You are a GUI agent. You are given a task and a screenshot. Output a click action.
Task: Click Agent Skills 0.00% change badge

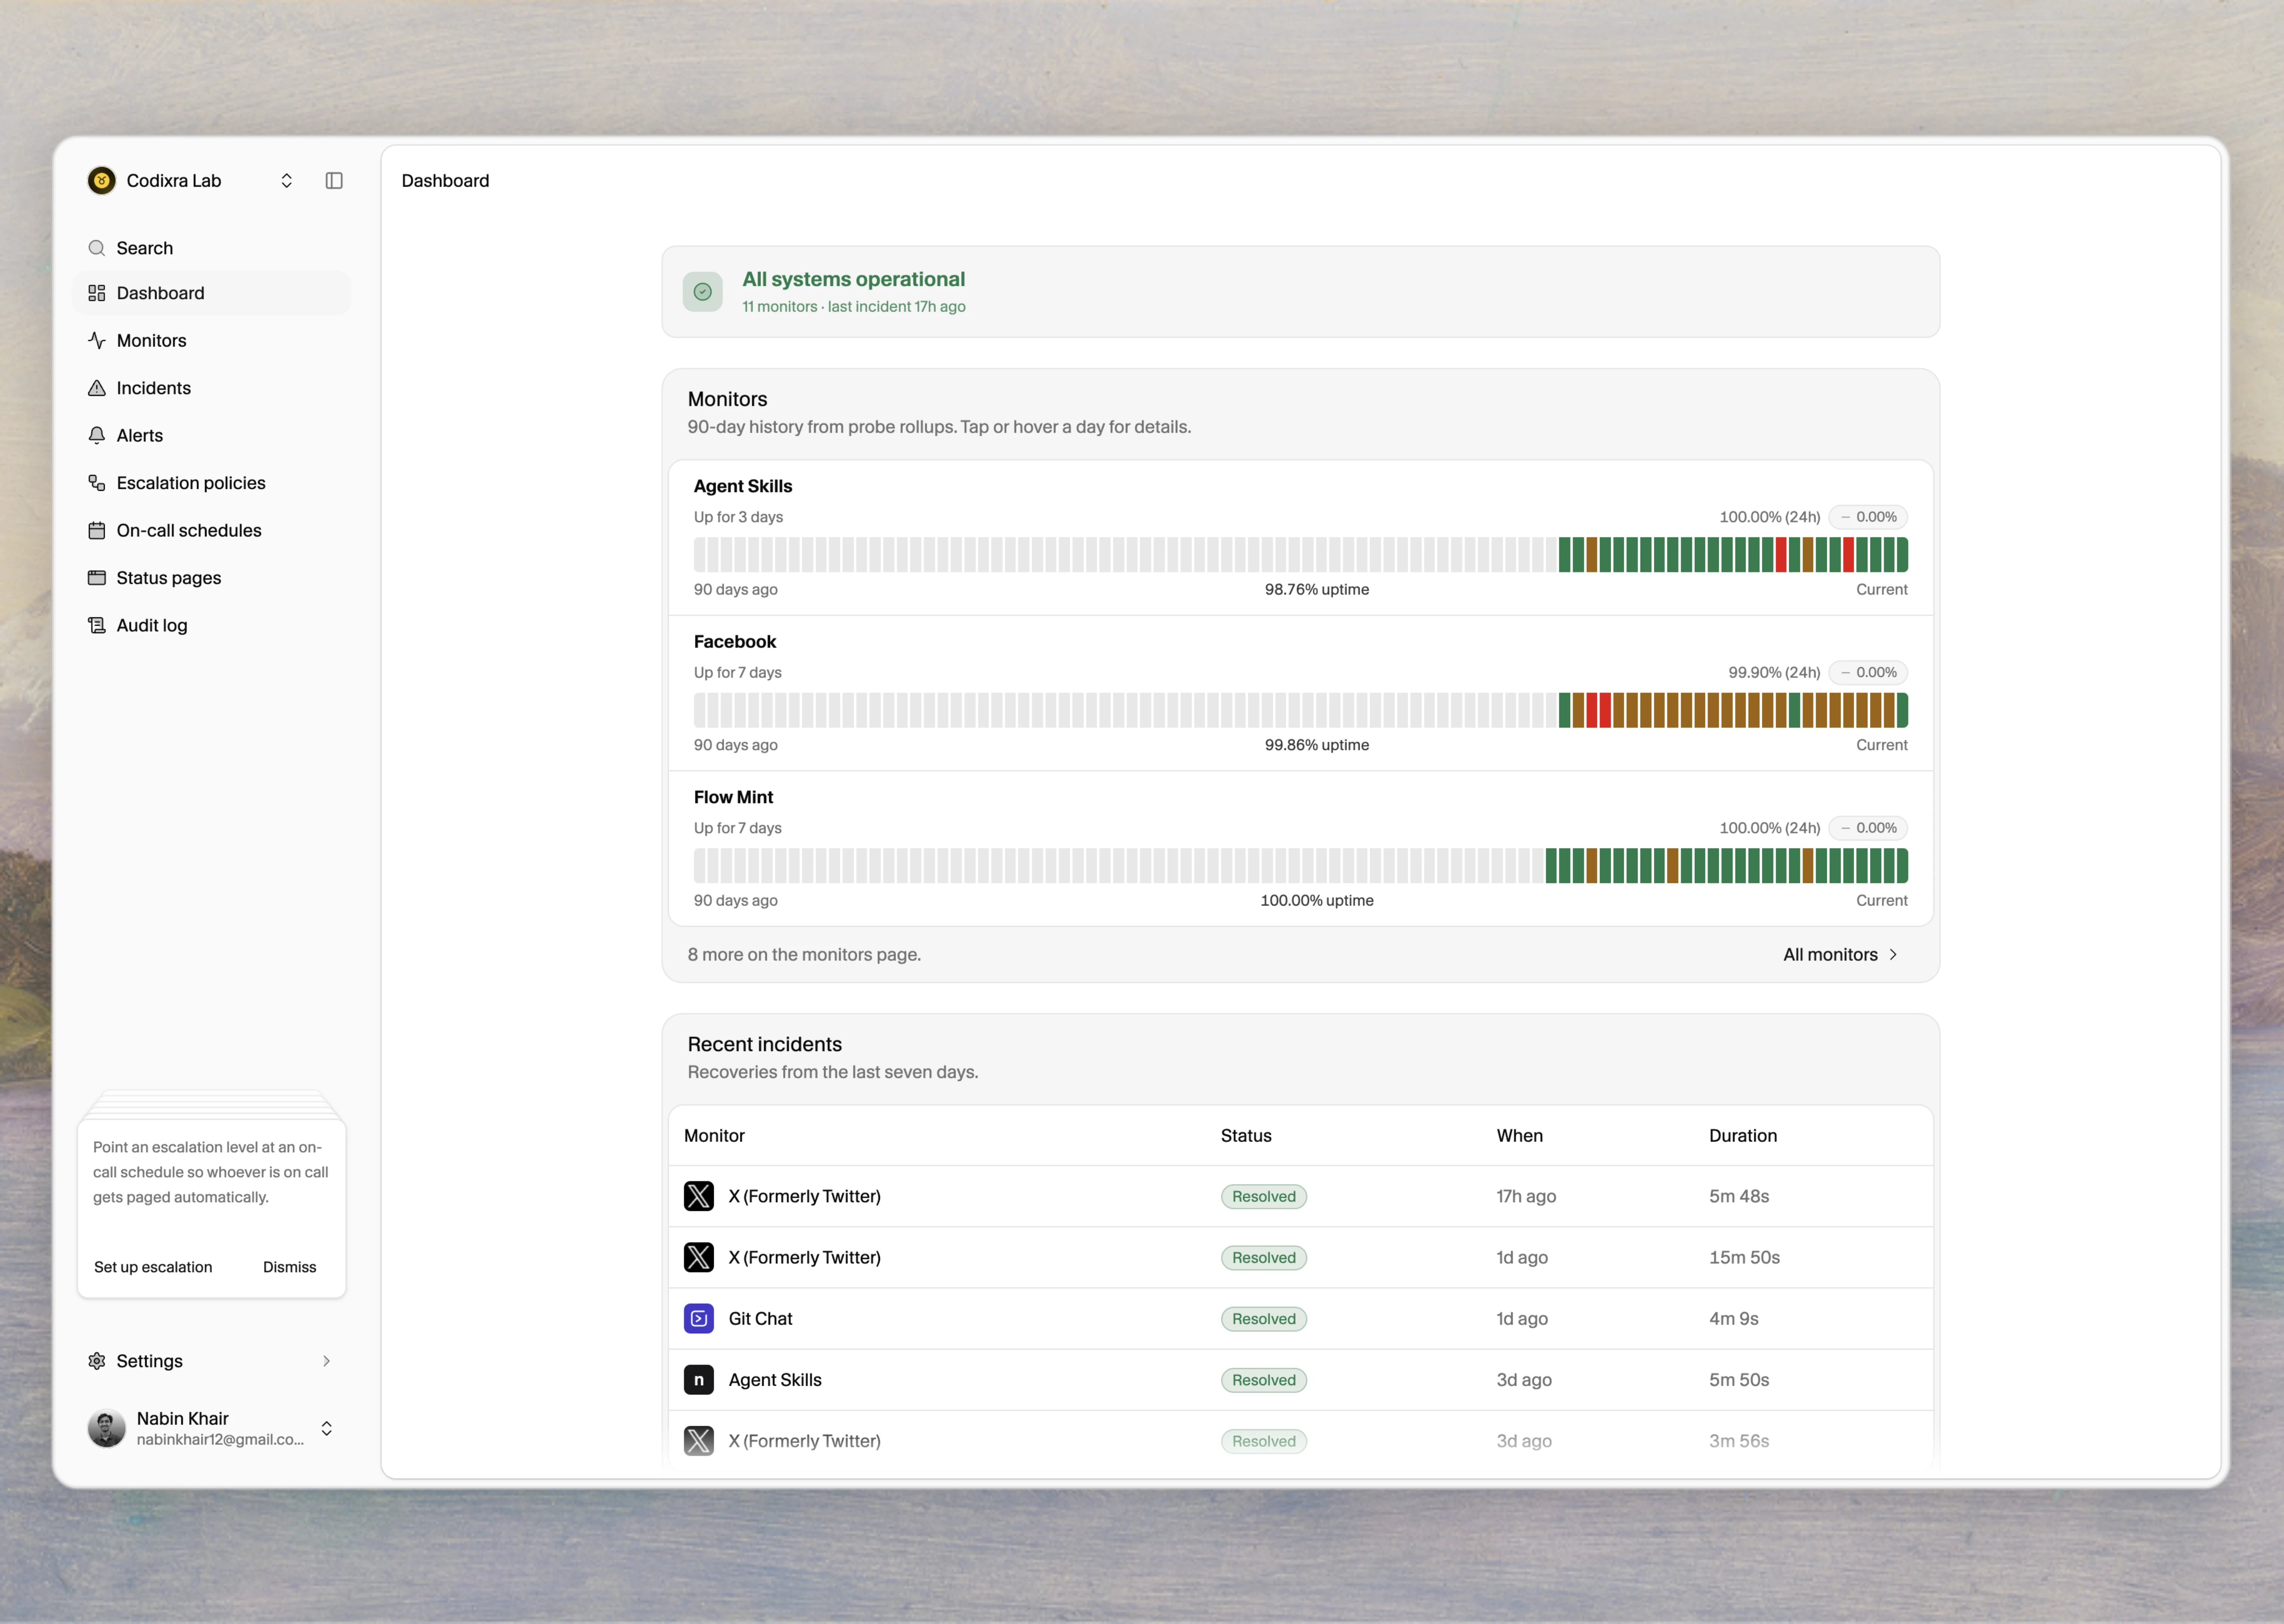coord(1868,517)
